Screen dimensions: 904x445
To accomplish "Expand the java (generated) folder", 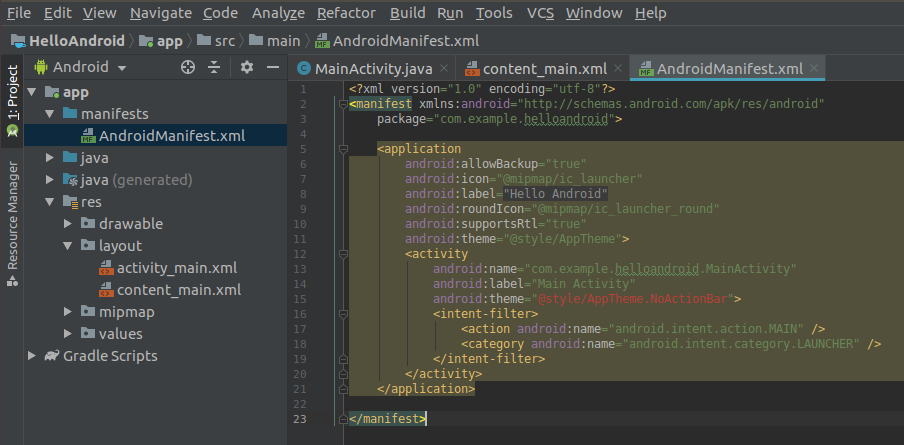I will coord(50,180).
